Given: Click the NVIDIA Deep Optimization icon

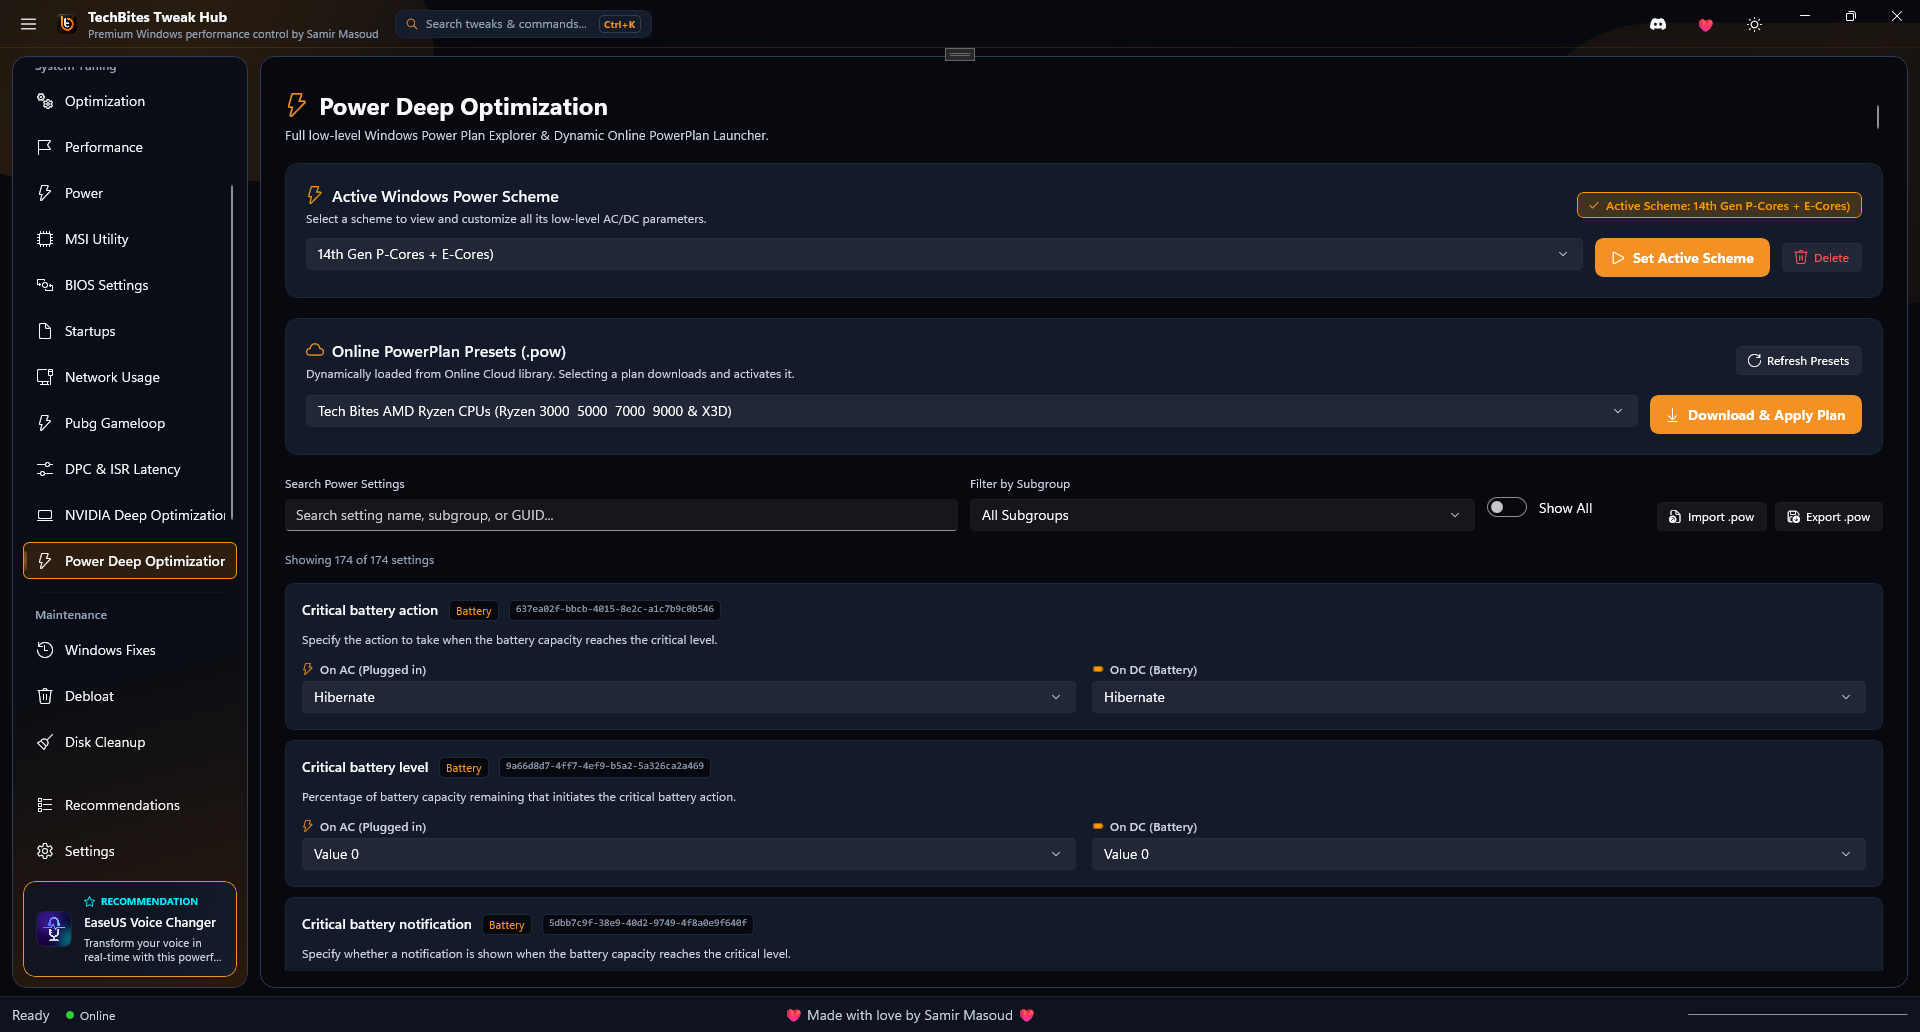Looking at the screenshot, I should [45, 515].
